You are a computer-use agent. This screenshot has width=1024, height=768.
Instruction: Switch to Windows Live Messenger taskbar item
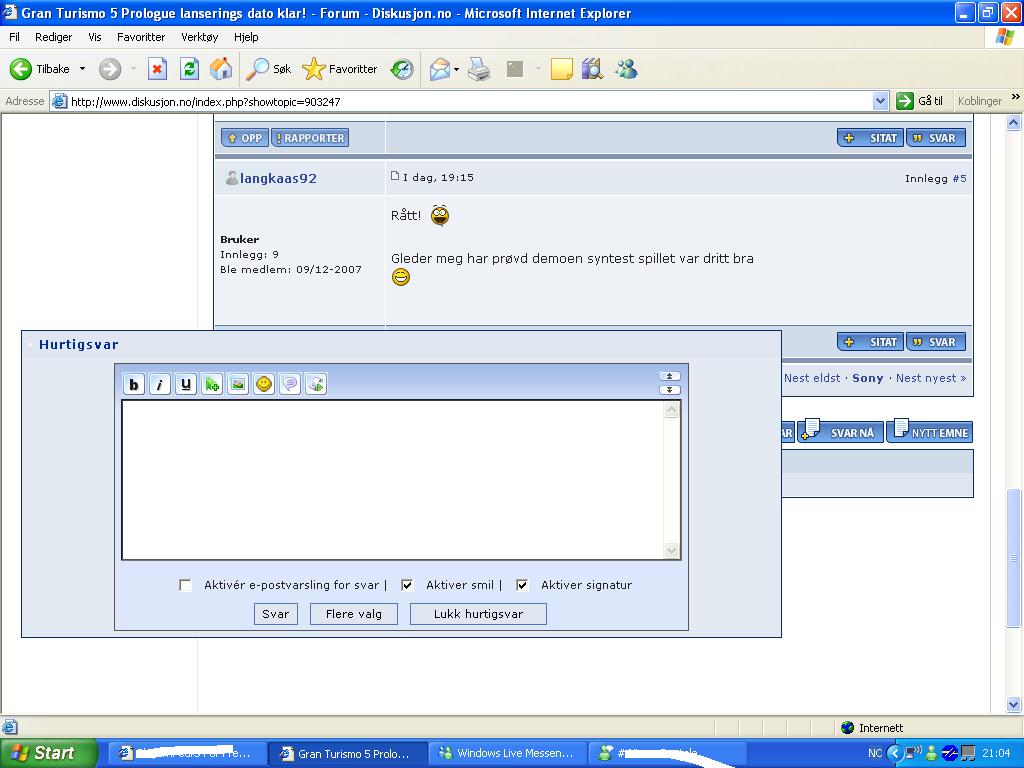point(507,753)
